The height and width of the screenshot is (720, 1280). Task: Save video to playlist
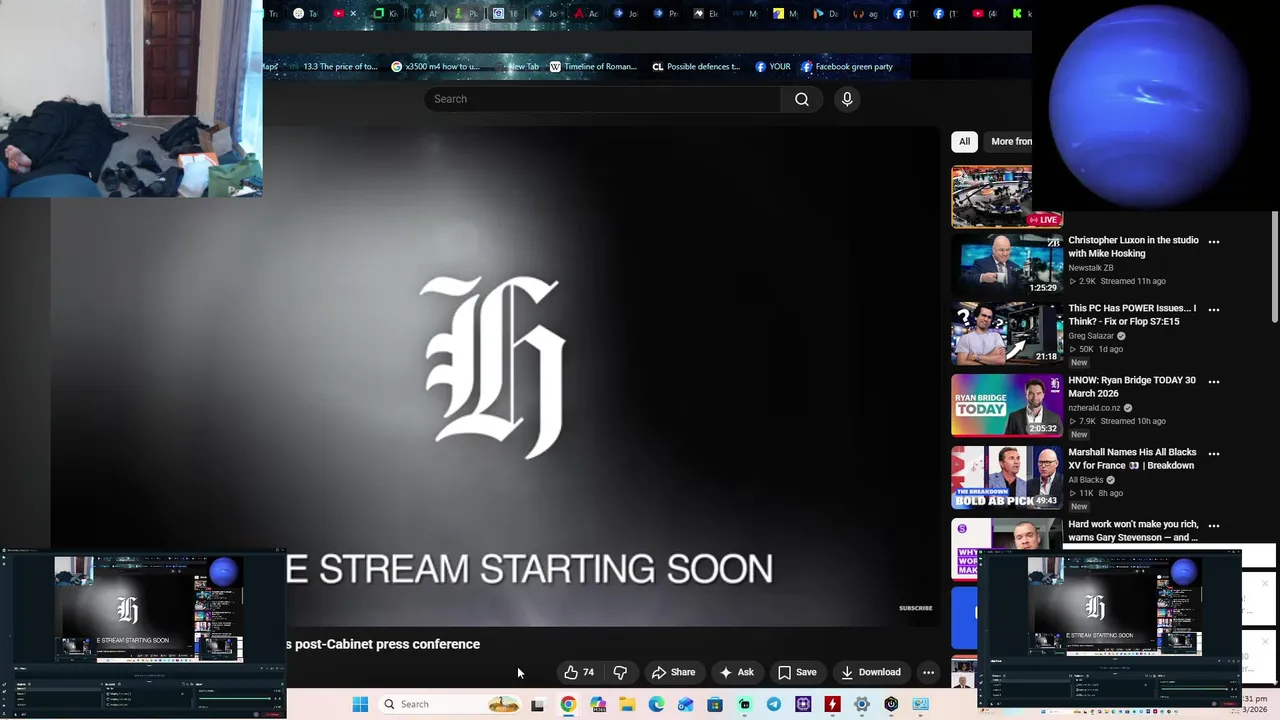point(797,672)
